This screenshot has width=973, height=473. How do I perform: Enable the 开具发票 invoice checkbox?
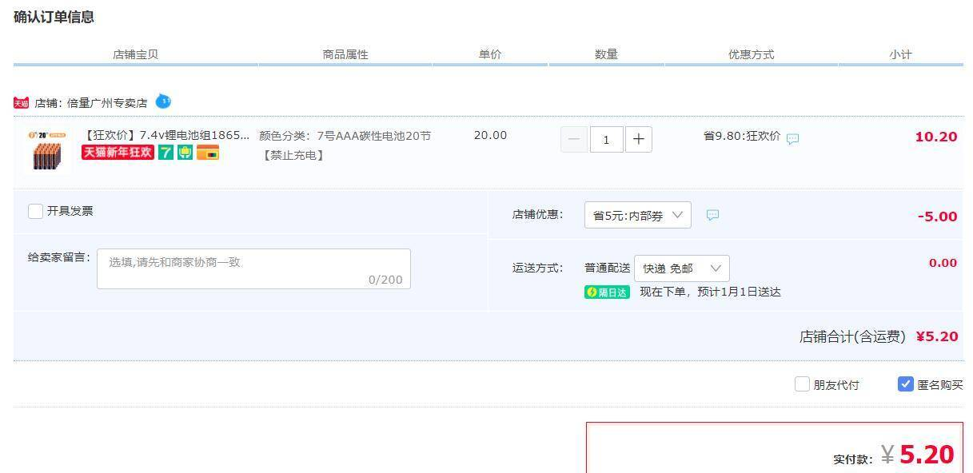(36, 211)
